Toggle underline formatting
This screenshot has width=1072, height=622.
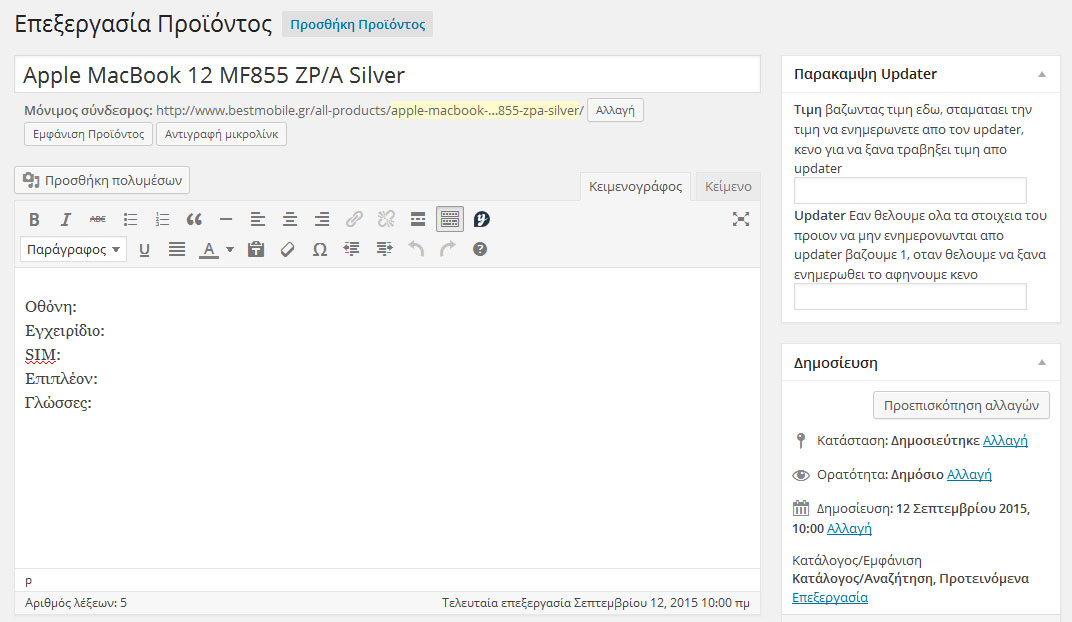click(144, 249)
